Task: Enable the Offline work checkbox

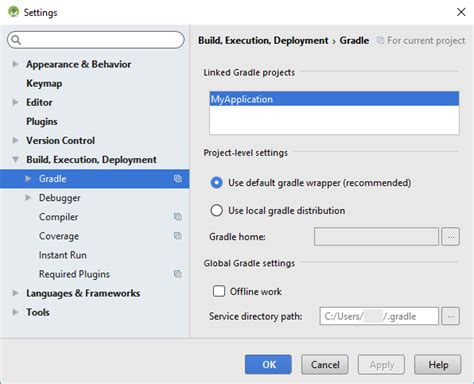Action: [x=219, y=291]
